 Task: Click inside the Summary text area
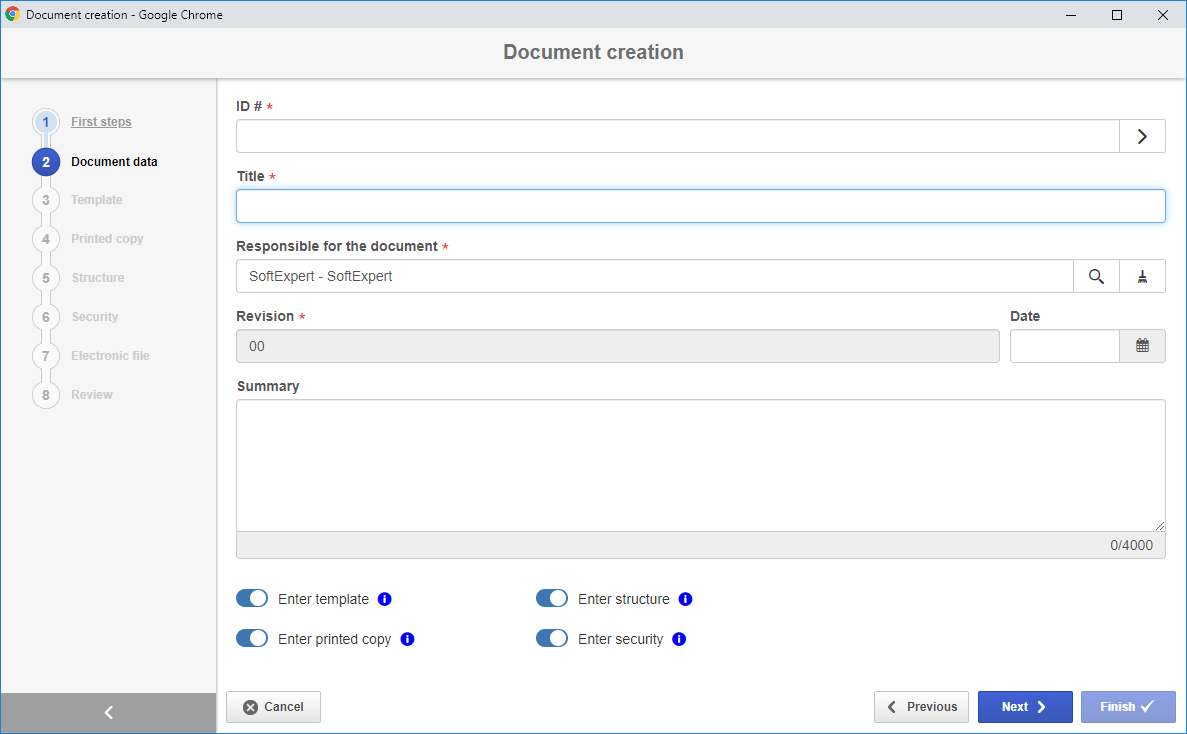[700, 465]
